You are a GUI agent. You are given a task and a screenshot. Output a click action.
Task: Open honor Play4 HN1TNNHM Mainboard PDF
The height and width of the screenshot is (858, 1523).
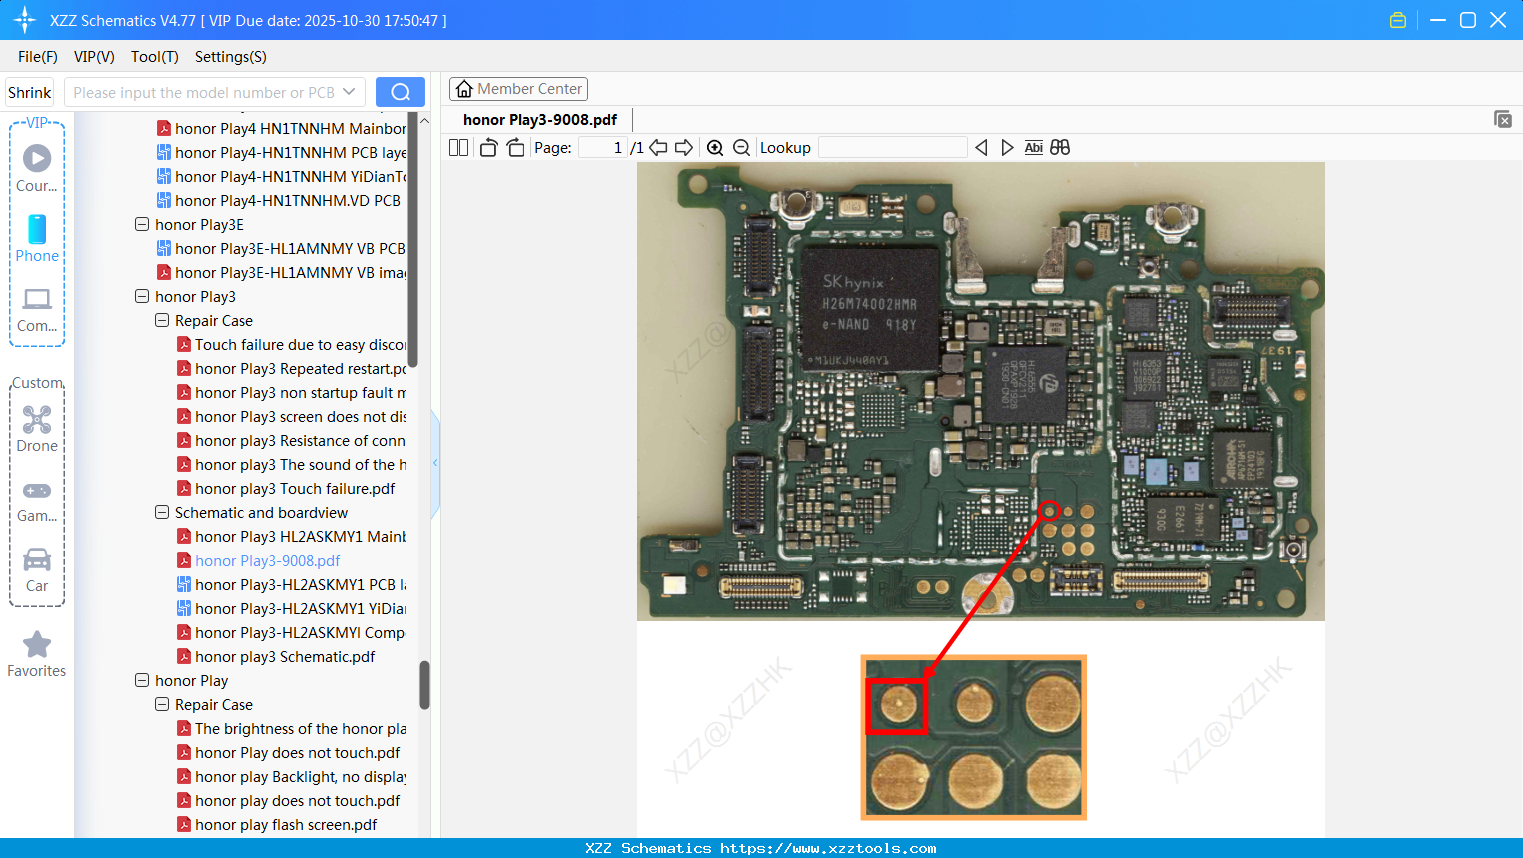click(x=281, y=129)
